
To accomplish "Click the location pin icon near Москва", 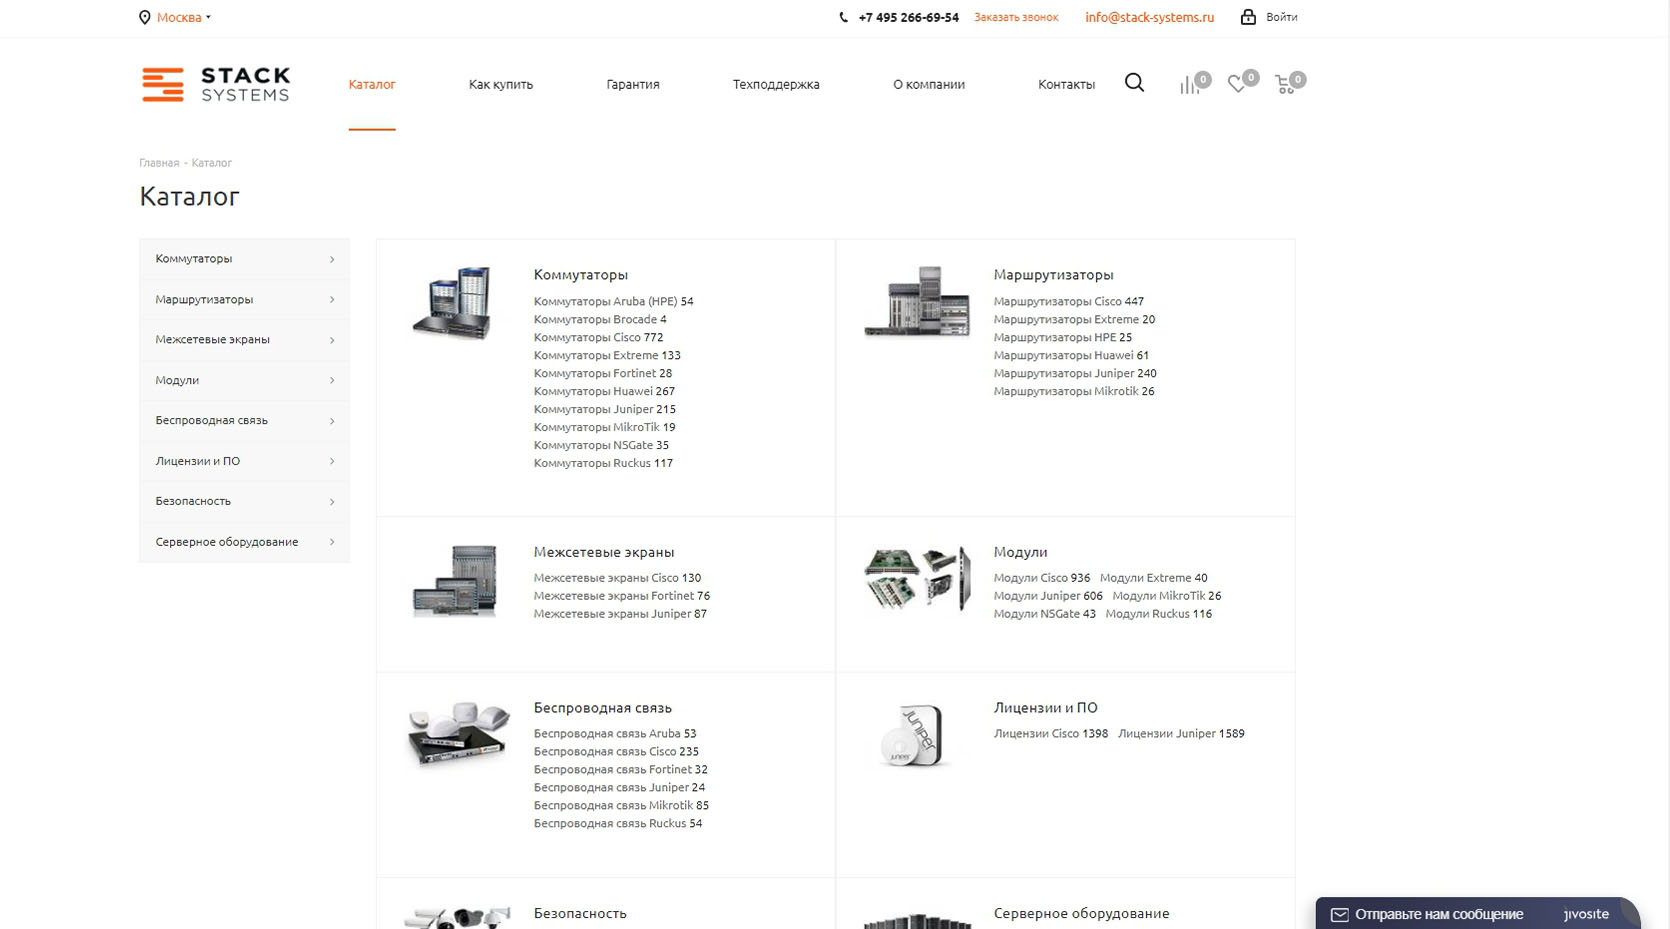I will (x=144, y=17).
